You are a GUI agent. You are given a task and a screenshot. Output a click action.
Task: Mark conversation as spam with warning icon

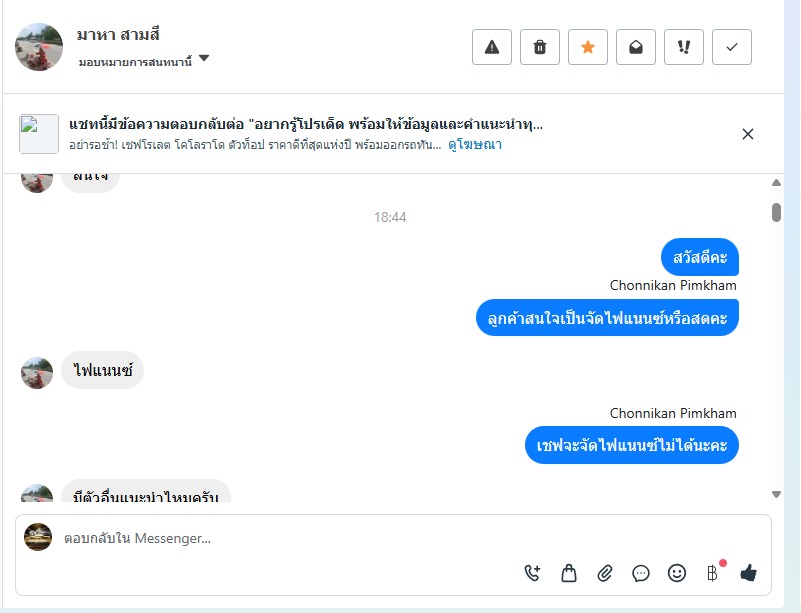pos(491,47)
